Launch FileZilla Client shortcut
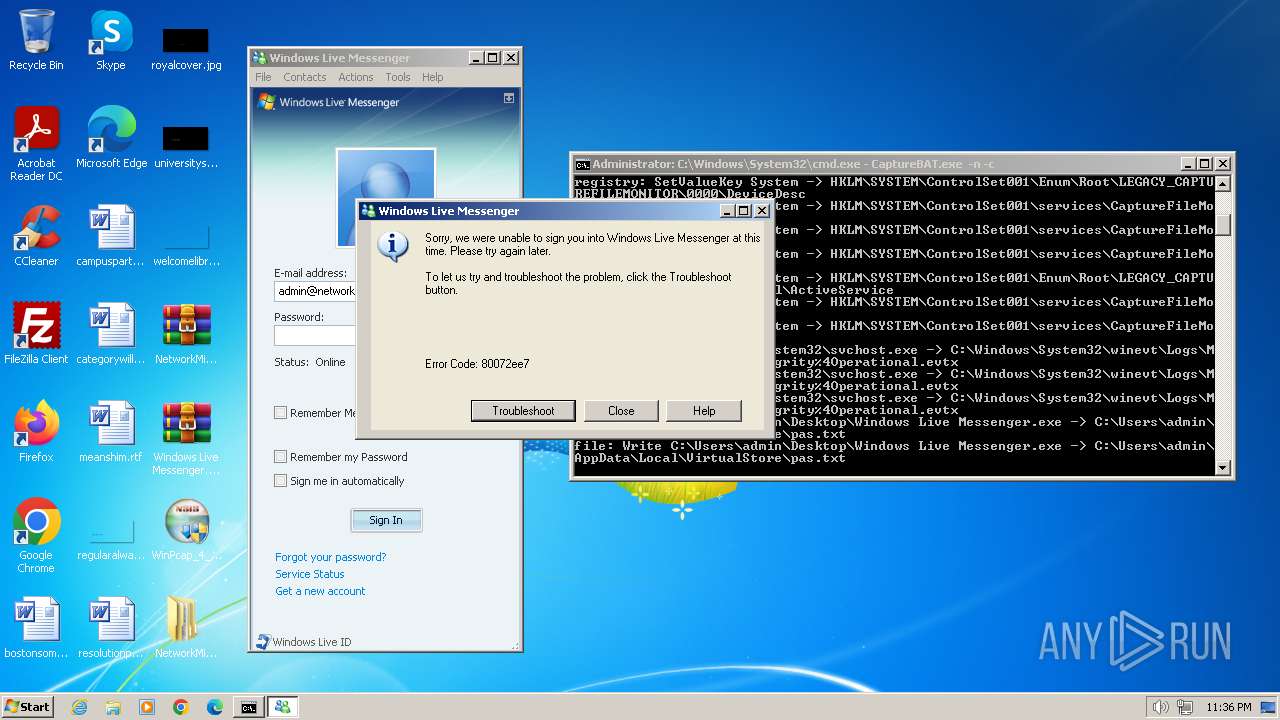Image resolution: width=1280 pixels, height=720 pixels. coord(36,334)
